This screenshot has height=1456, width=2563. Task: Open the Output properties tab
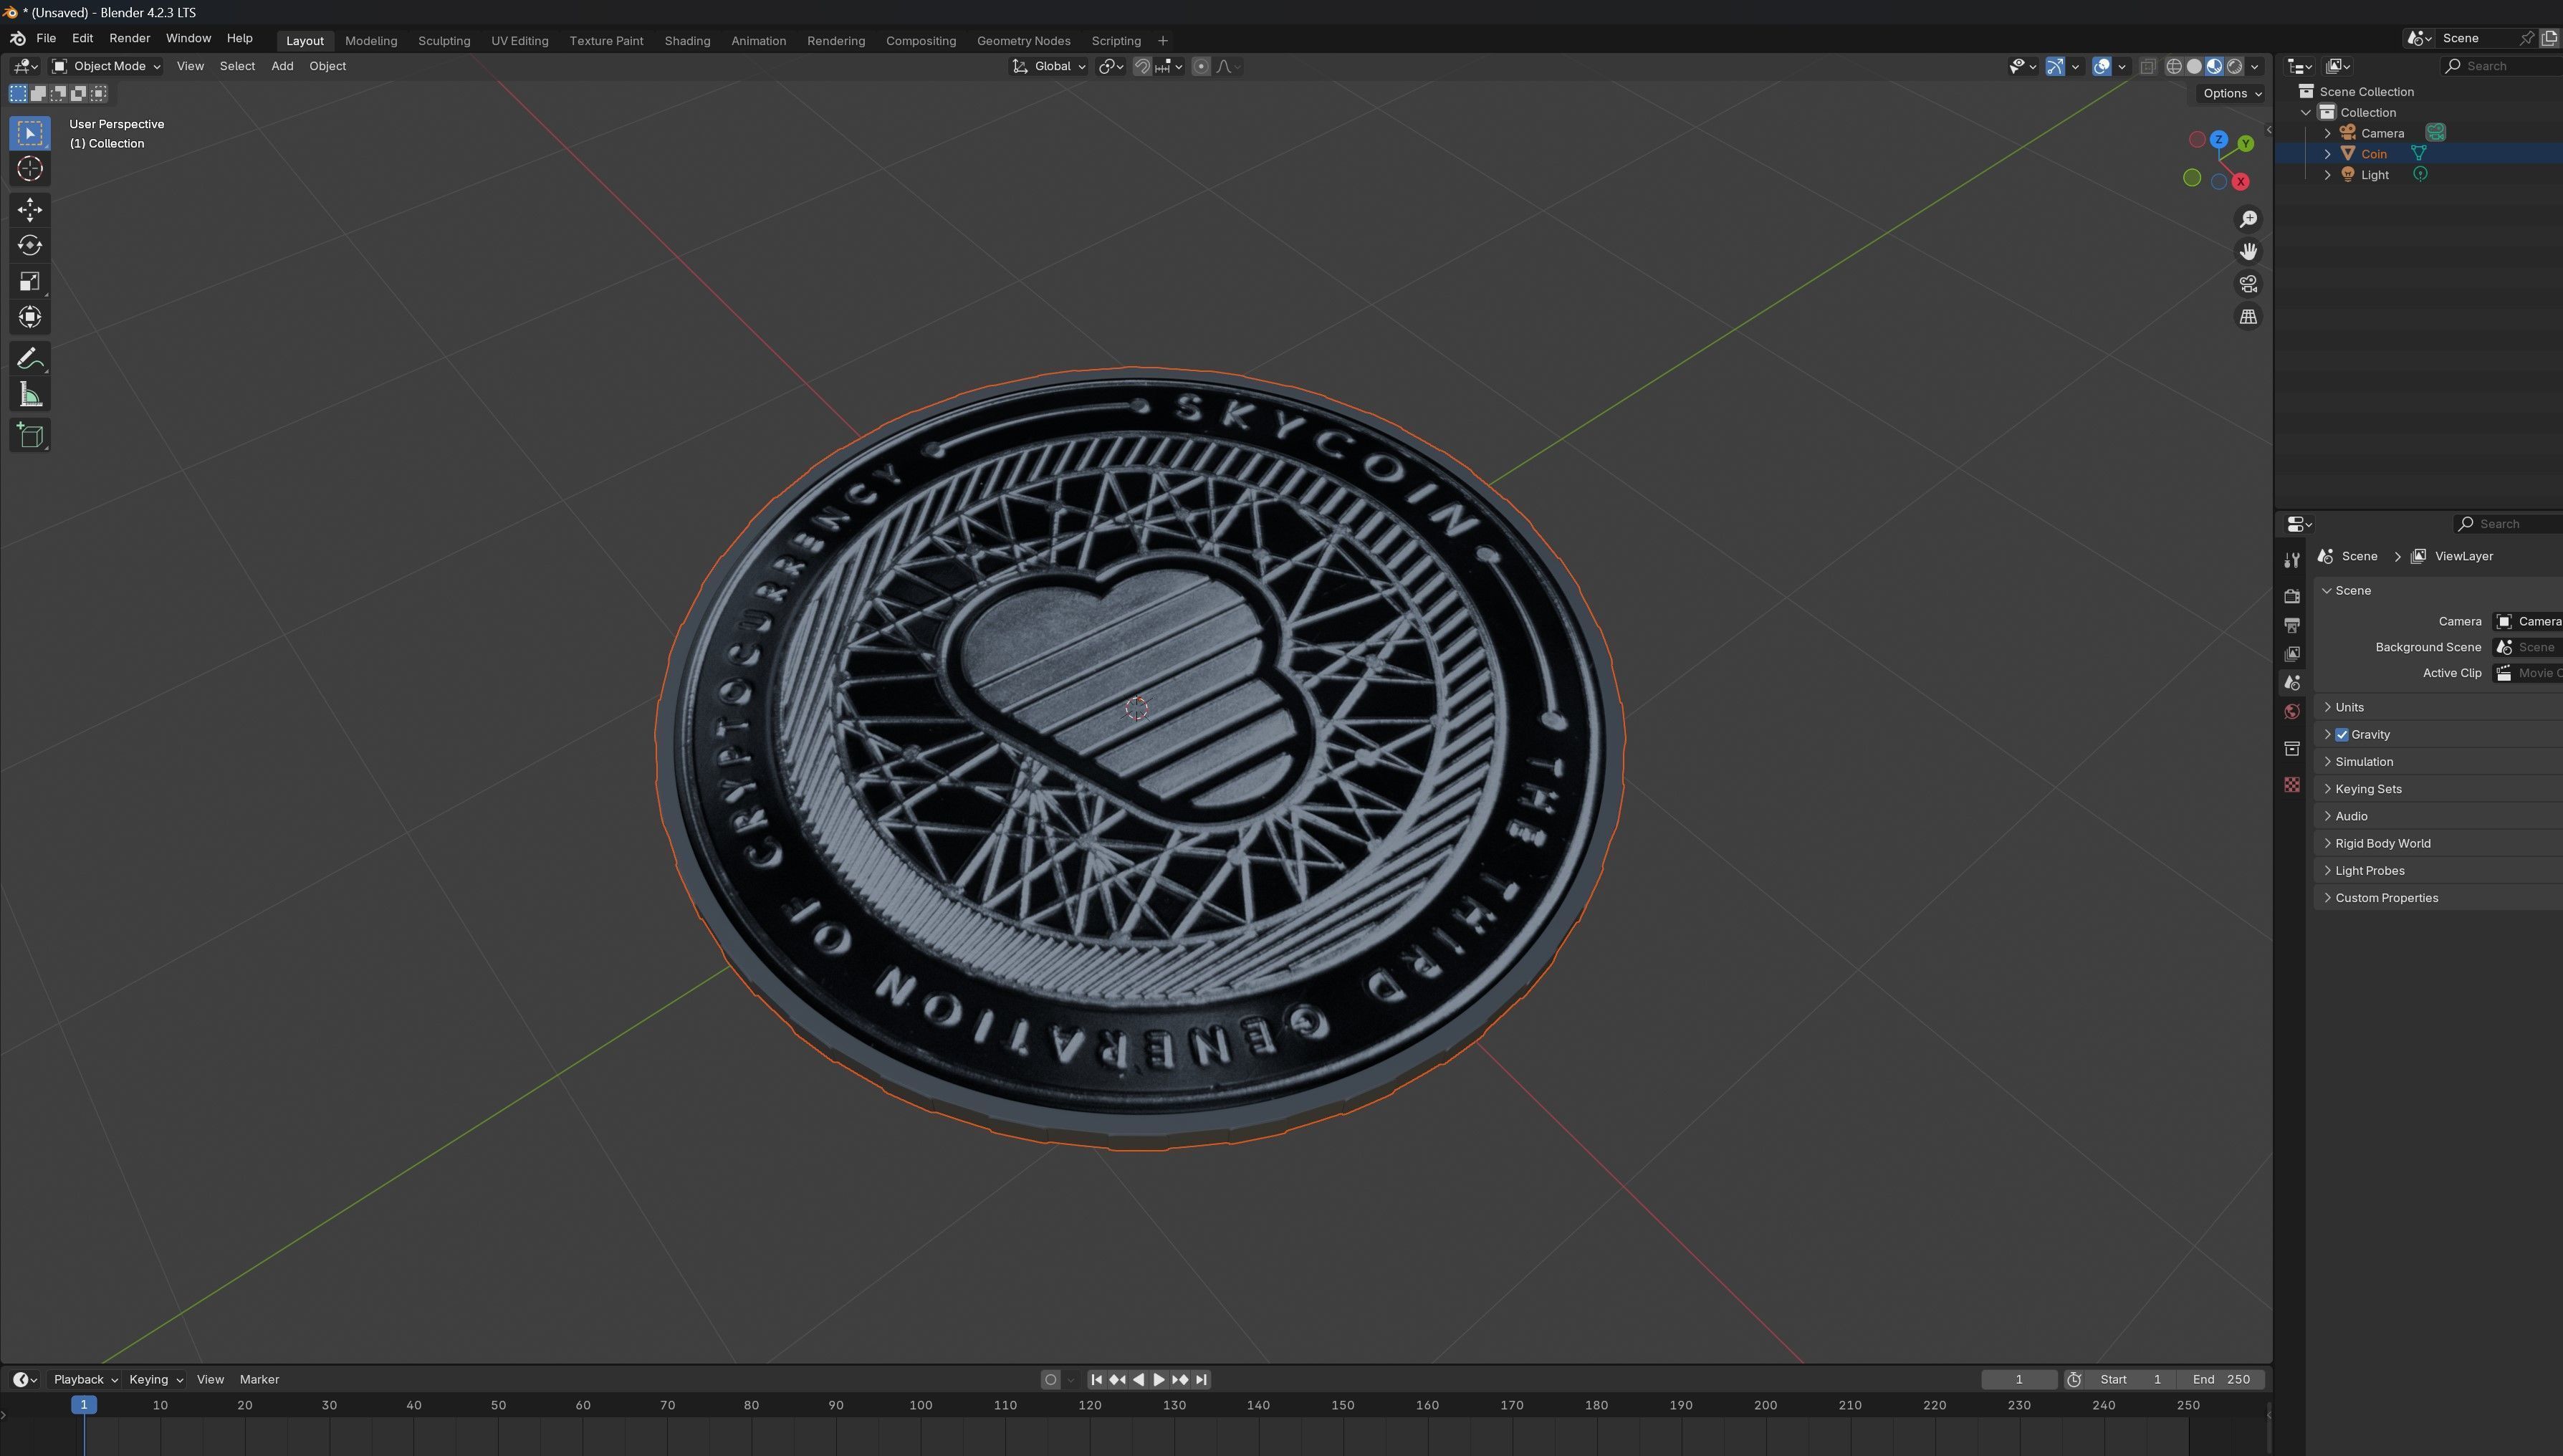(x=2292, y=625)
